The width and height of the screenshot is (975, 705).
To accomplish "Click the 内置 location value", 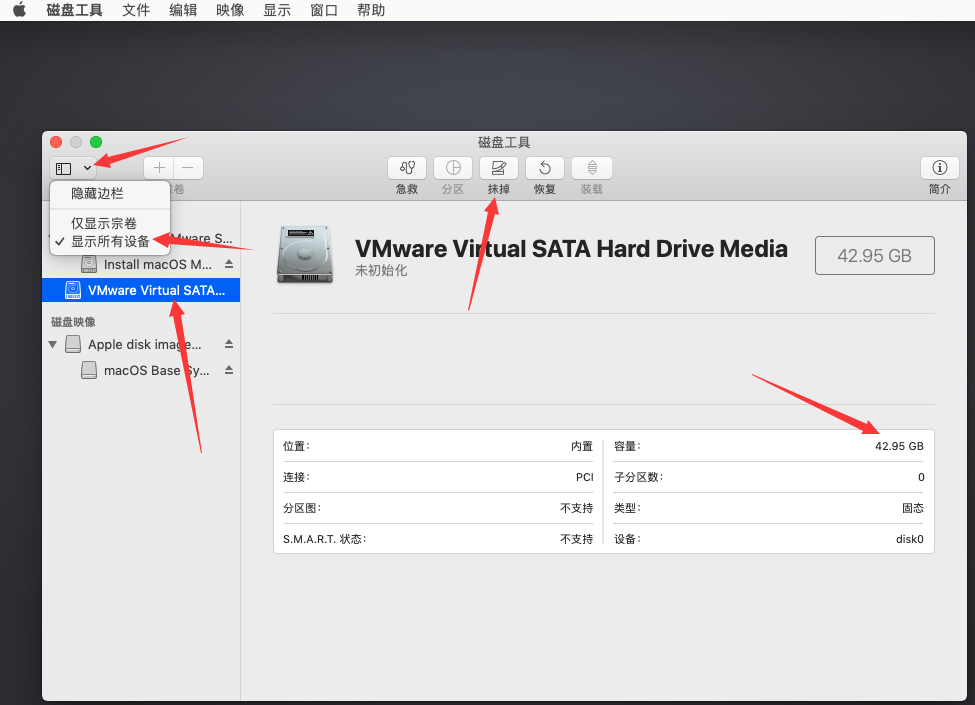I will pyautogui.click(x=582, y=446).
